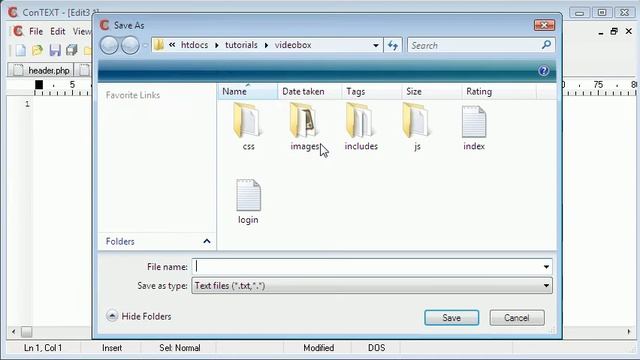Image resolution: width=640 pixels, height=360 pixels.
Task: Click the refresh button beside the address bar
Action: pos(393,45)
